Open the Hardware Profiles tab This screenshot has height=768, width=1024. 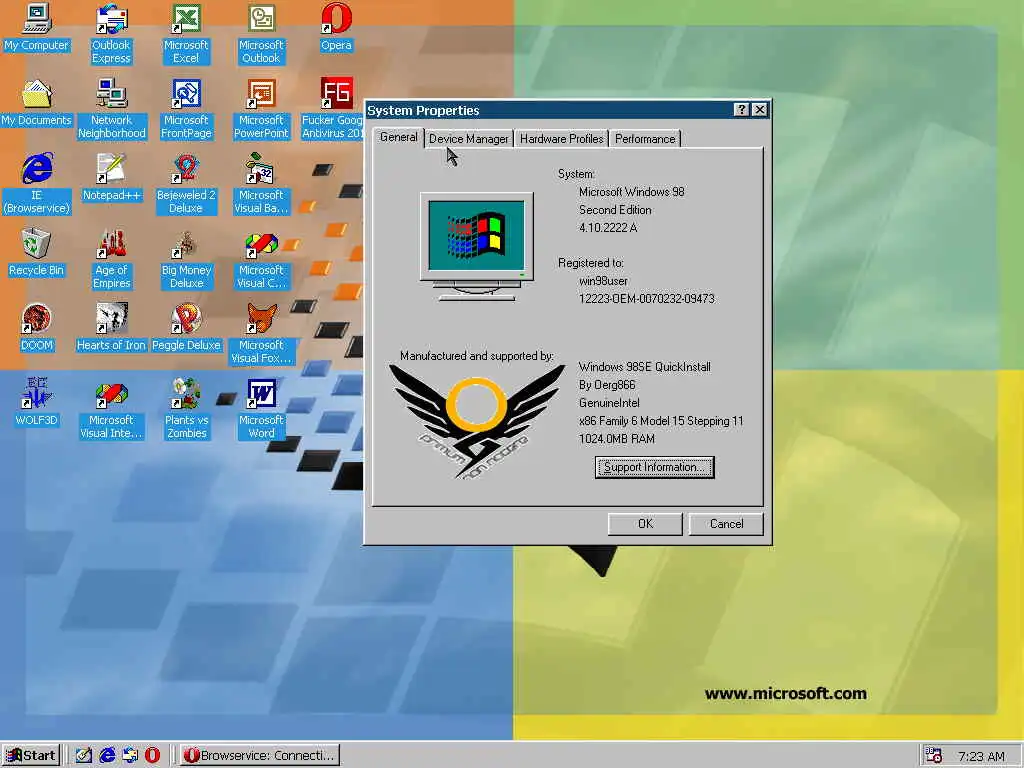(x=562, y=138)
